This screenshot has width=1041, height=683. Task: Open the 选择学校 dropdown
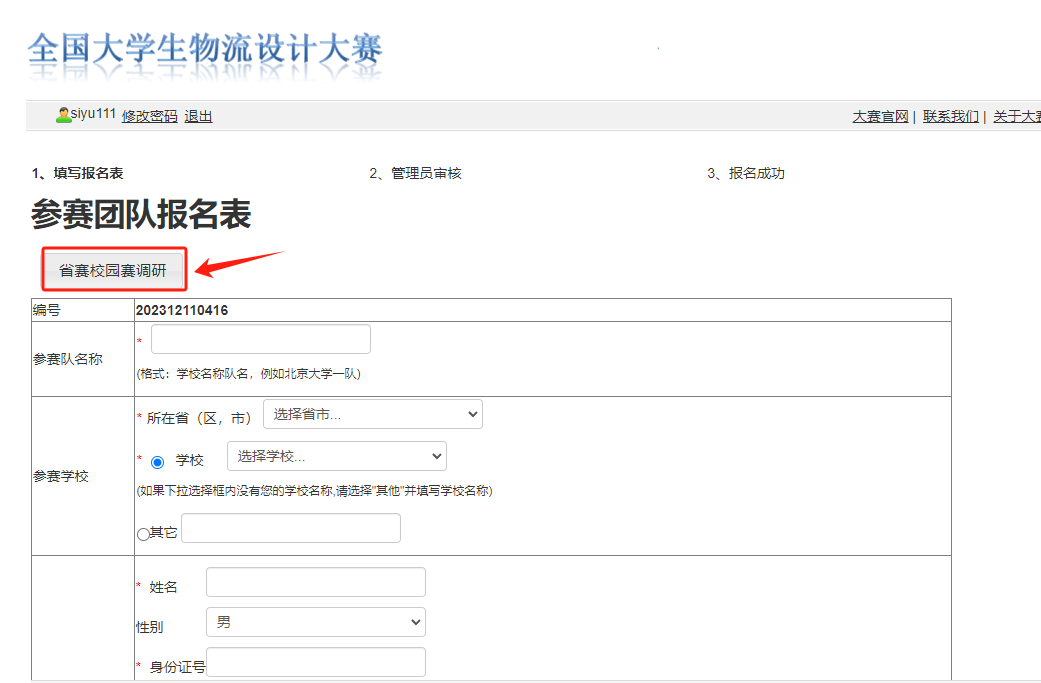(x=338, y=455)
